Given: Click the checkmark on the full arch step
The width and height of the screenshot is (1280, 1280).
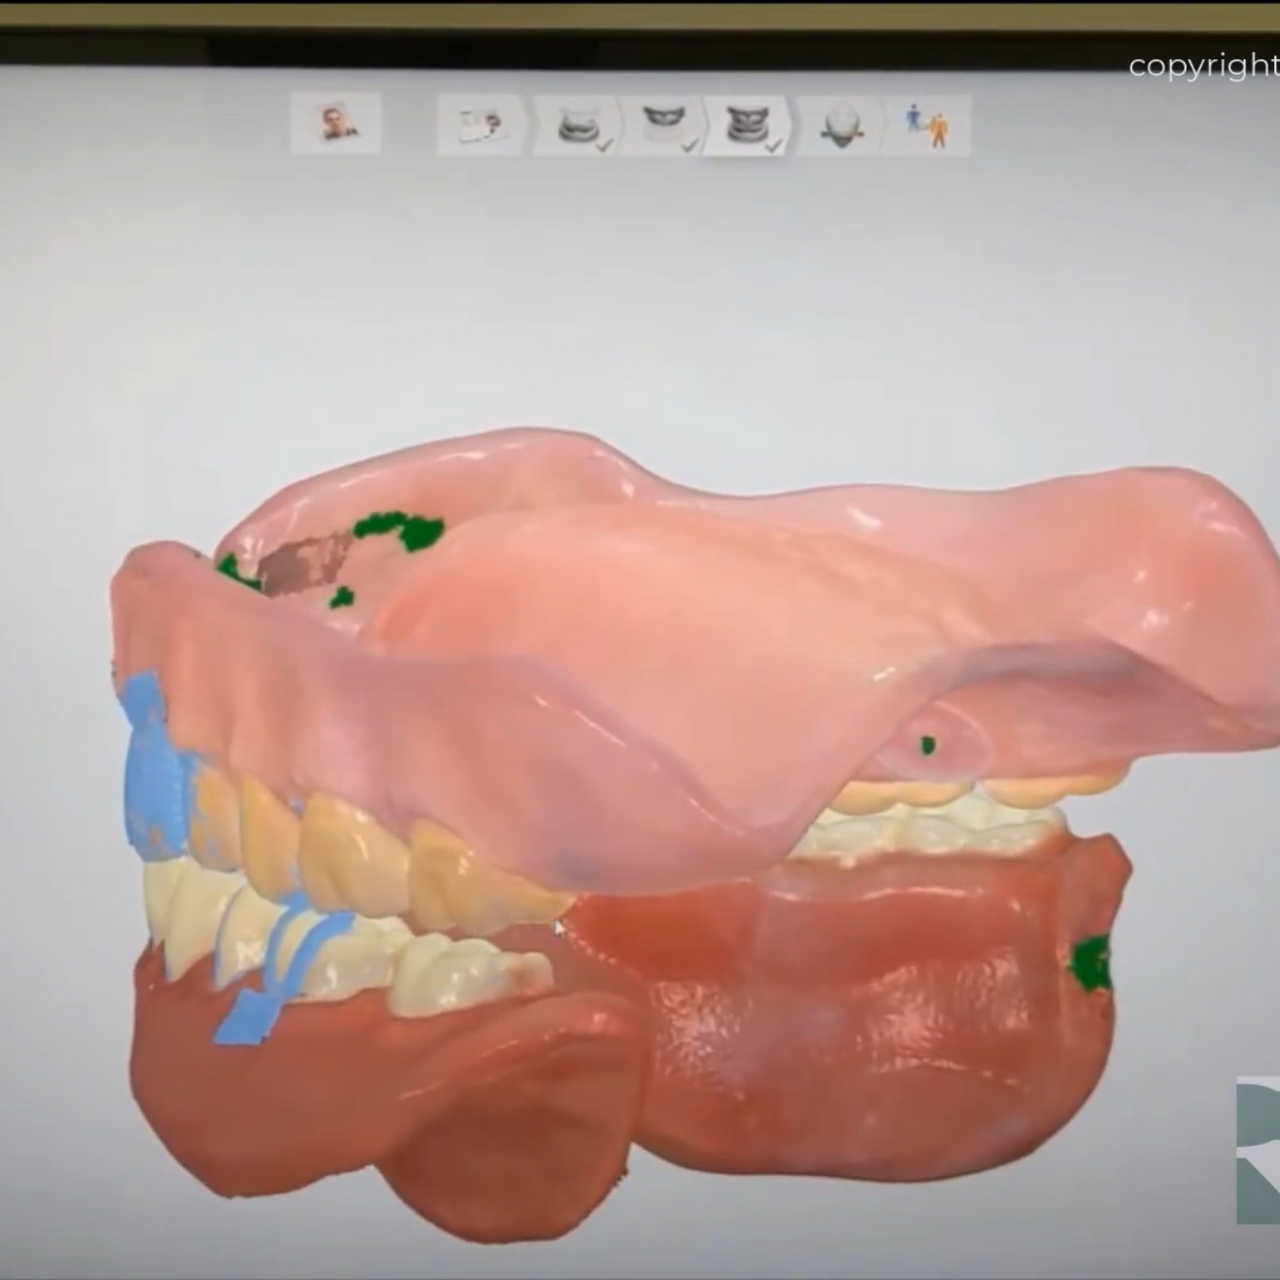Looking at the screenshot, I should (x=772, y=145).
